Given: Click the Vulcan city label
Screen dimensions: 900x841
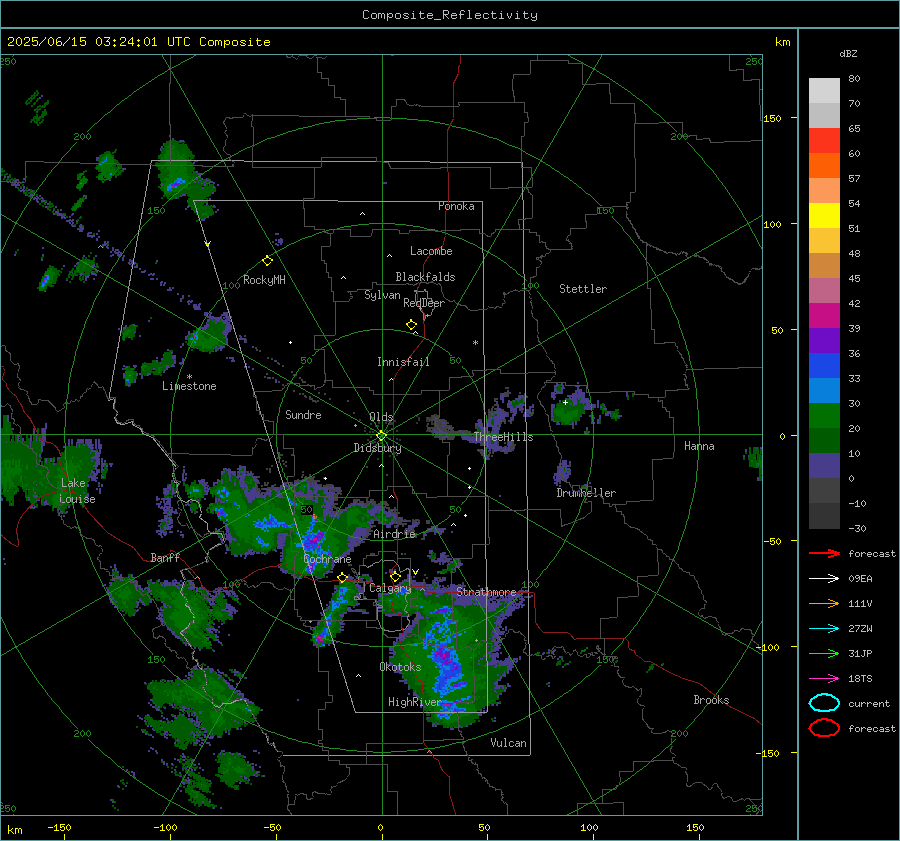Looking at the screenshot, I should pos(508,743).
